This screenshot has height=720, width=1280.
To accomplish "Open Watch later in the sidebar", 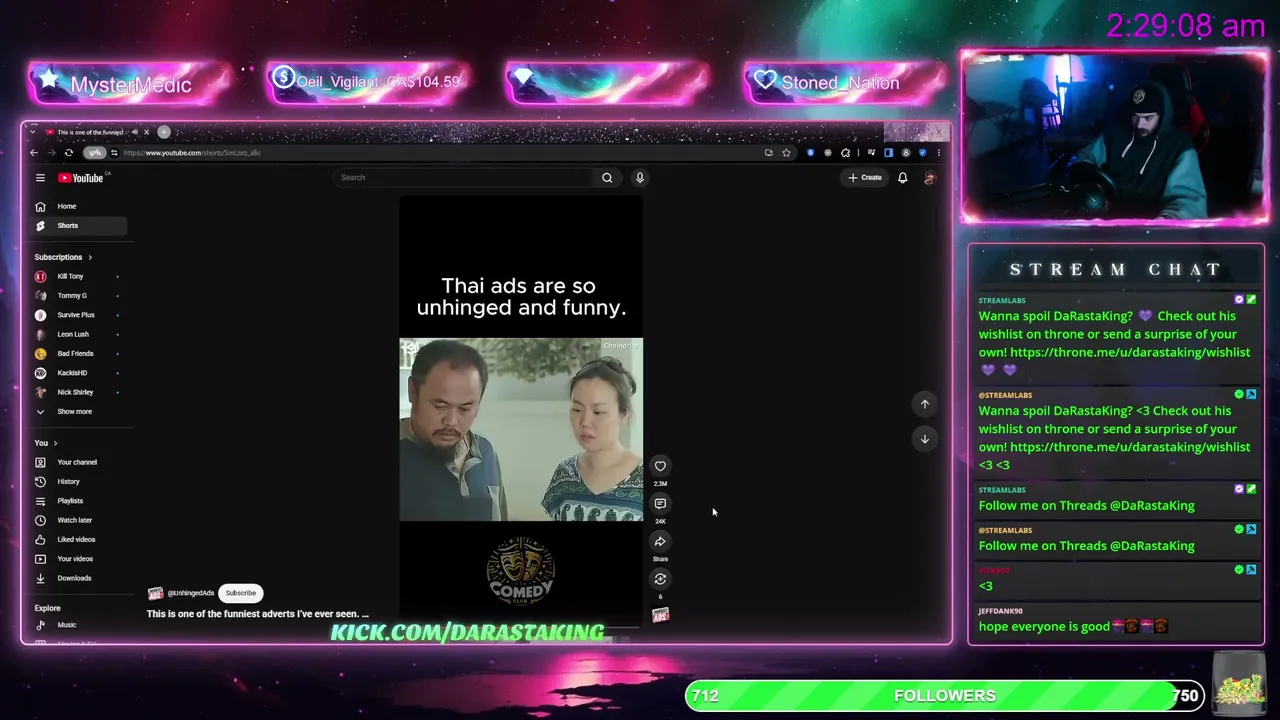I will (79, 520).
